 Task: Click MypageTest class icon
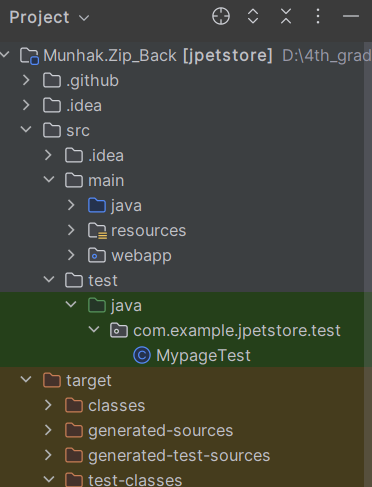142,355
